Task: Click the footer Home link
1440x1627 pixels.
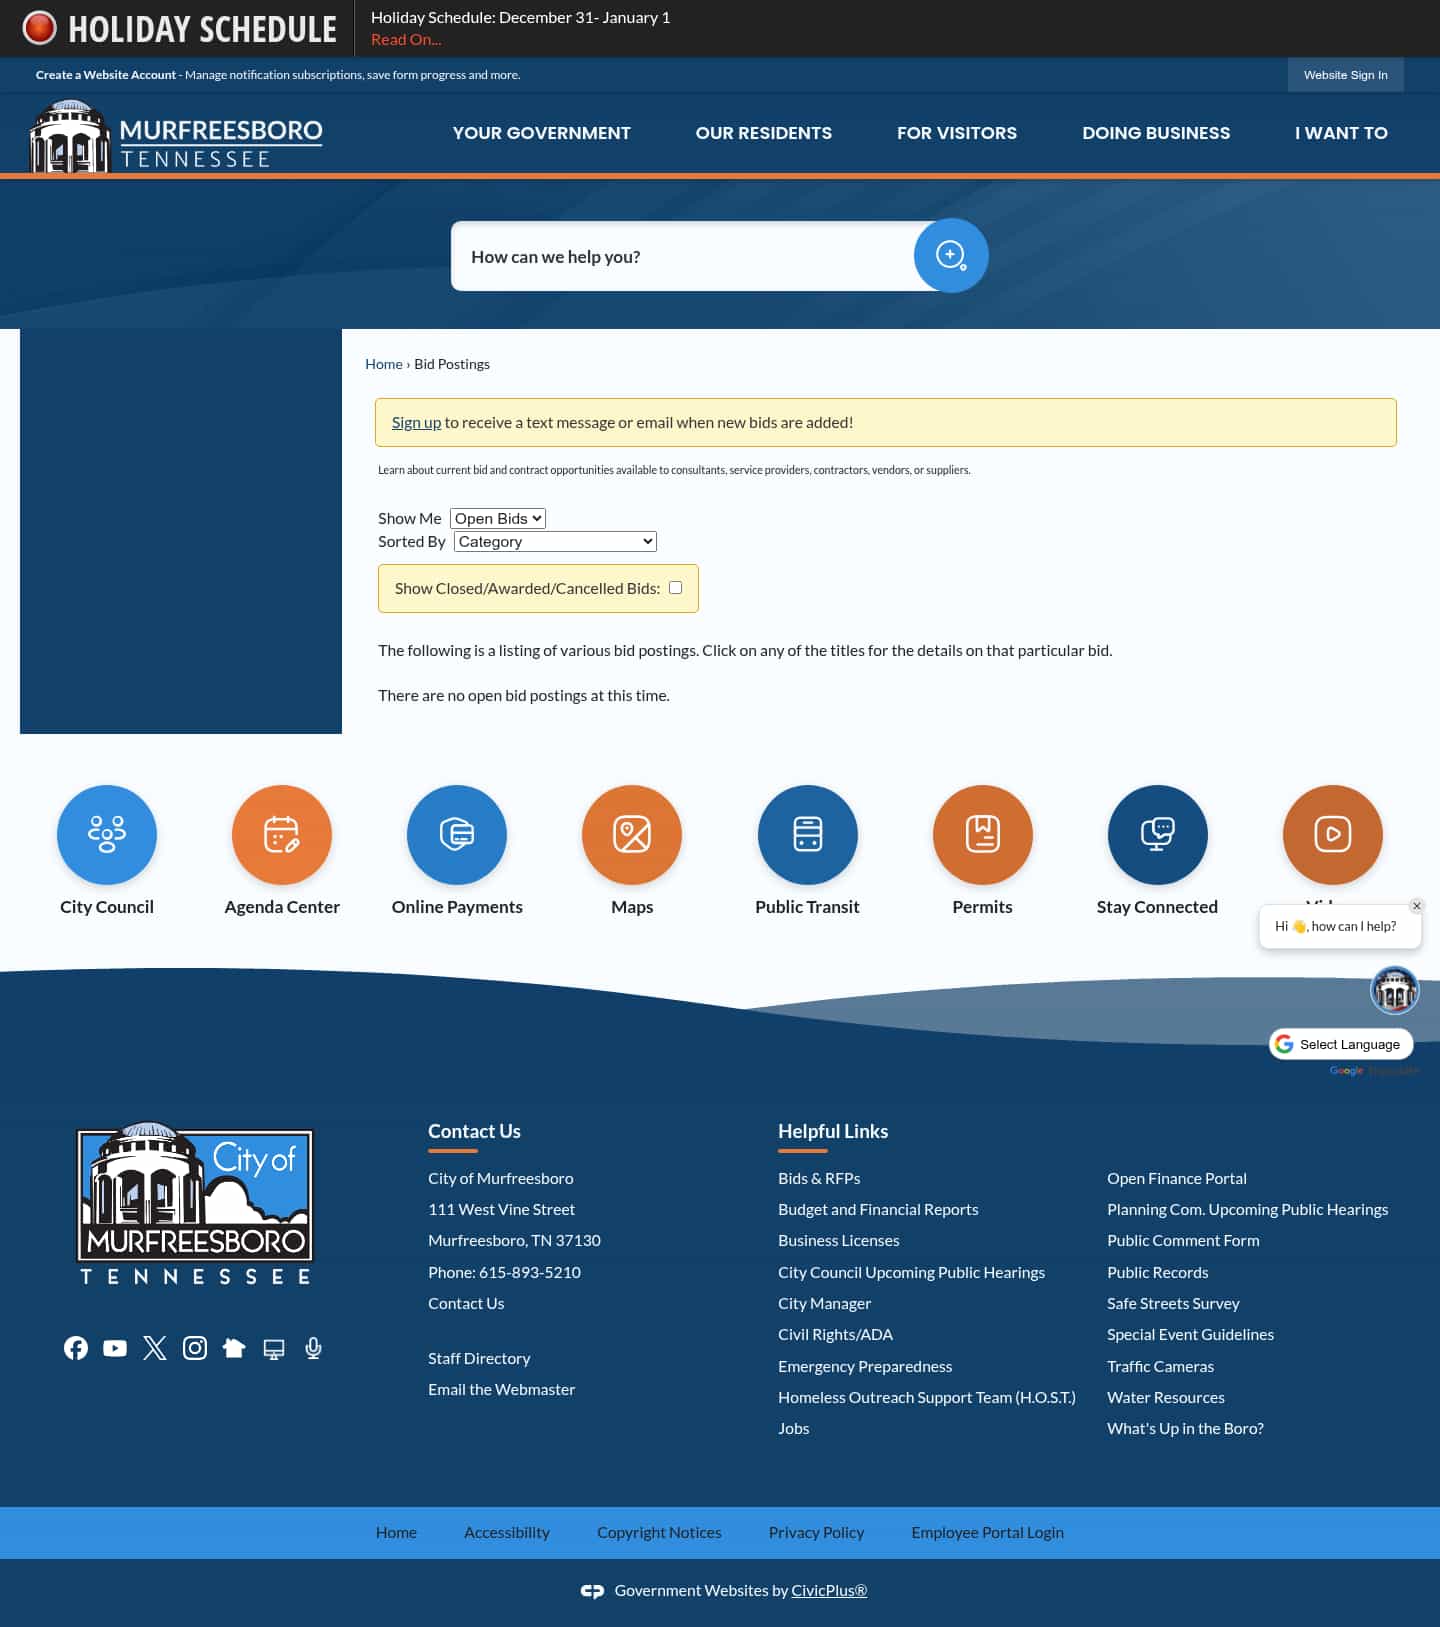Action: [396, 1532]
